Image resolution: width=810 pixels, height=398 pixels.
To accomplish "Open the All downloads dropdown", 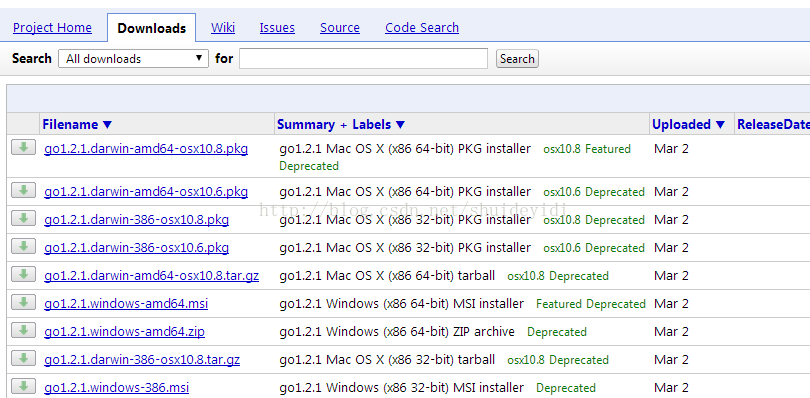I will pyautogui.click(x=133, y=59).
